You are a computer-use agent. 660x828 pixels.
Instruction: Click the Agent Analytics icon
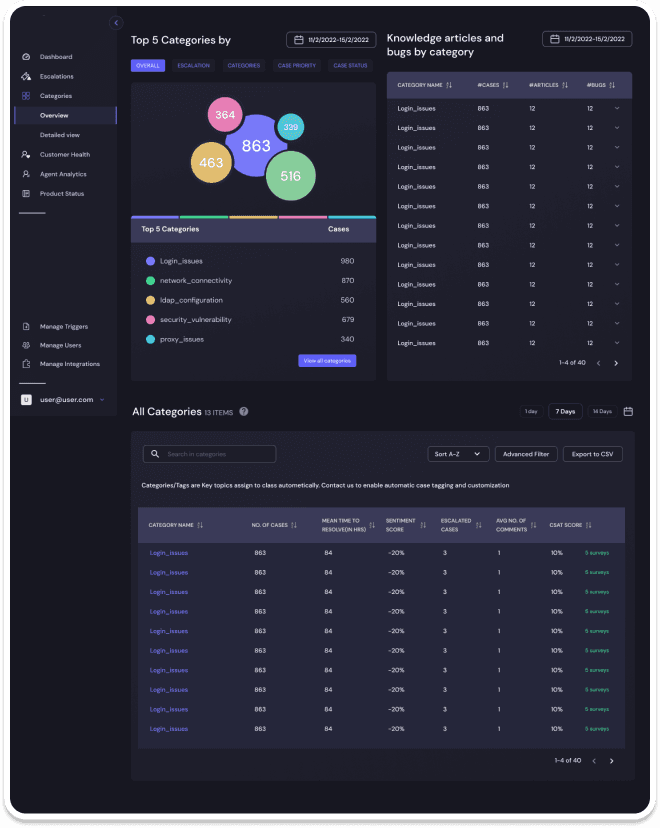click(26, 174)
